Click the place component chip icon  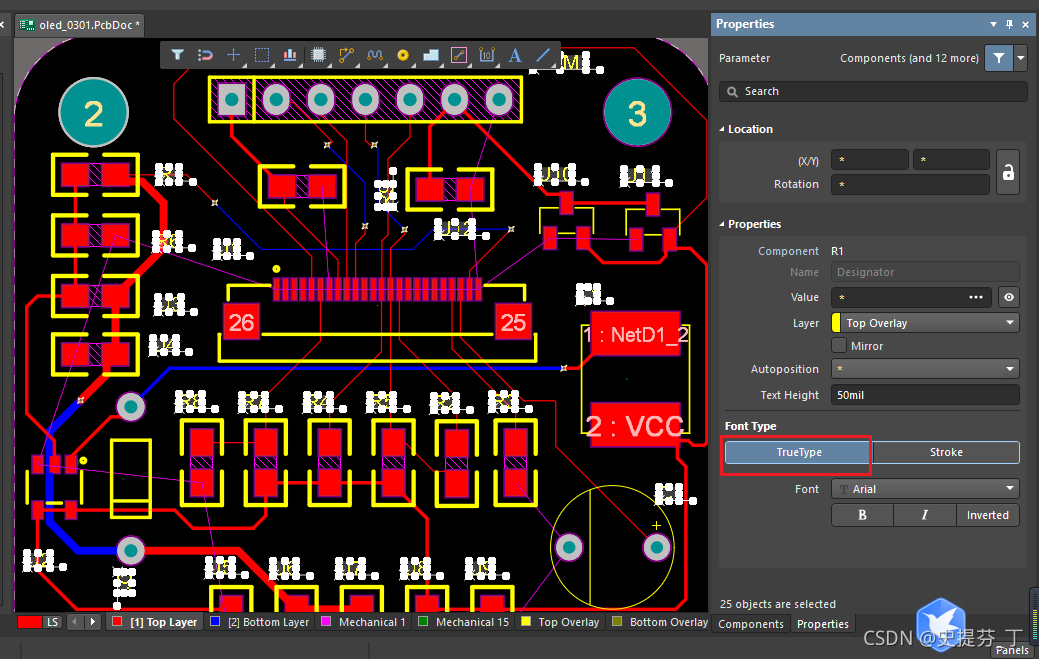tap(319, 55)
